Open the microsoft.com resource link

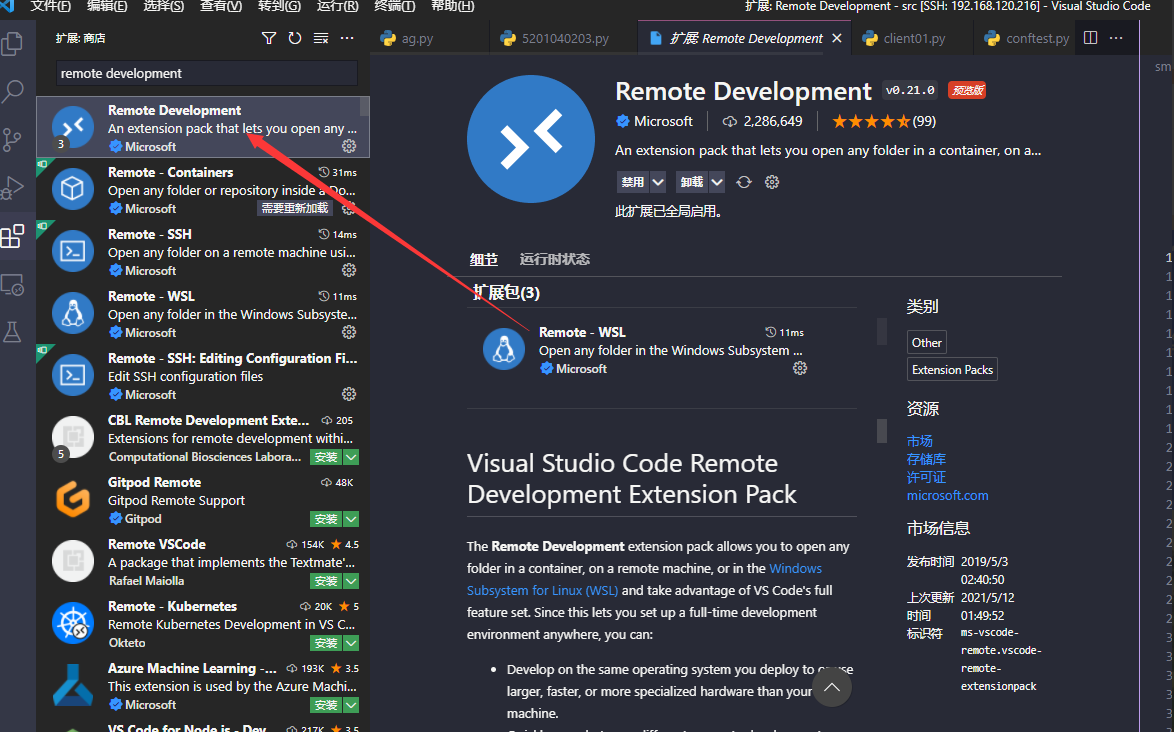pos(948,495)
